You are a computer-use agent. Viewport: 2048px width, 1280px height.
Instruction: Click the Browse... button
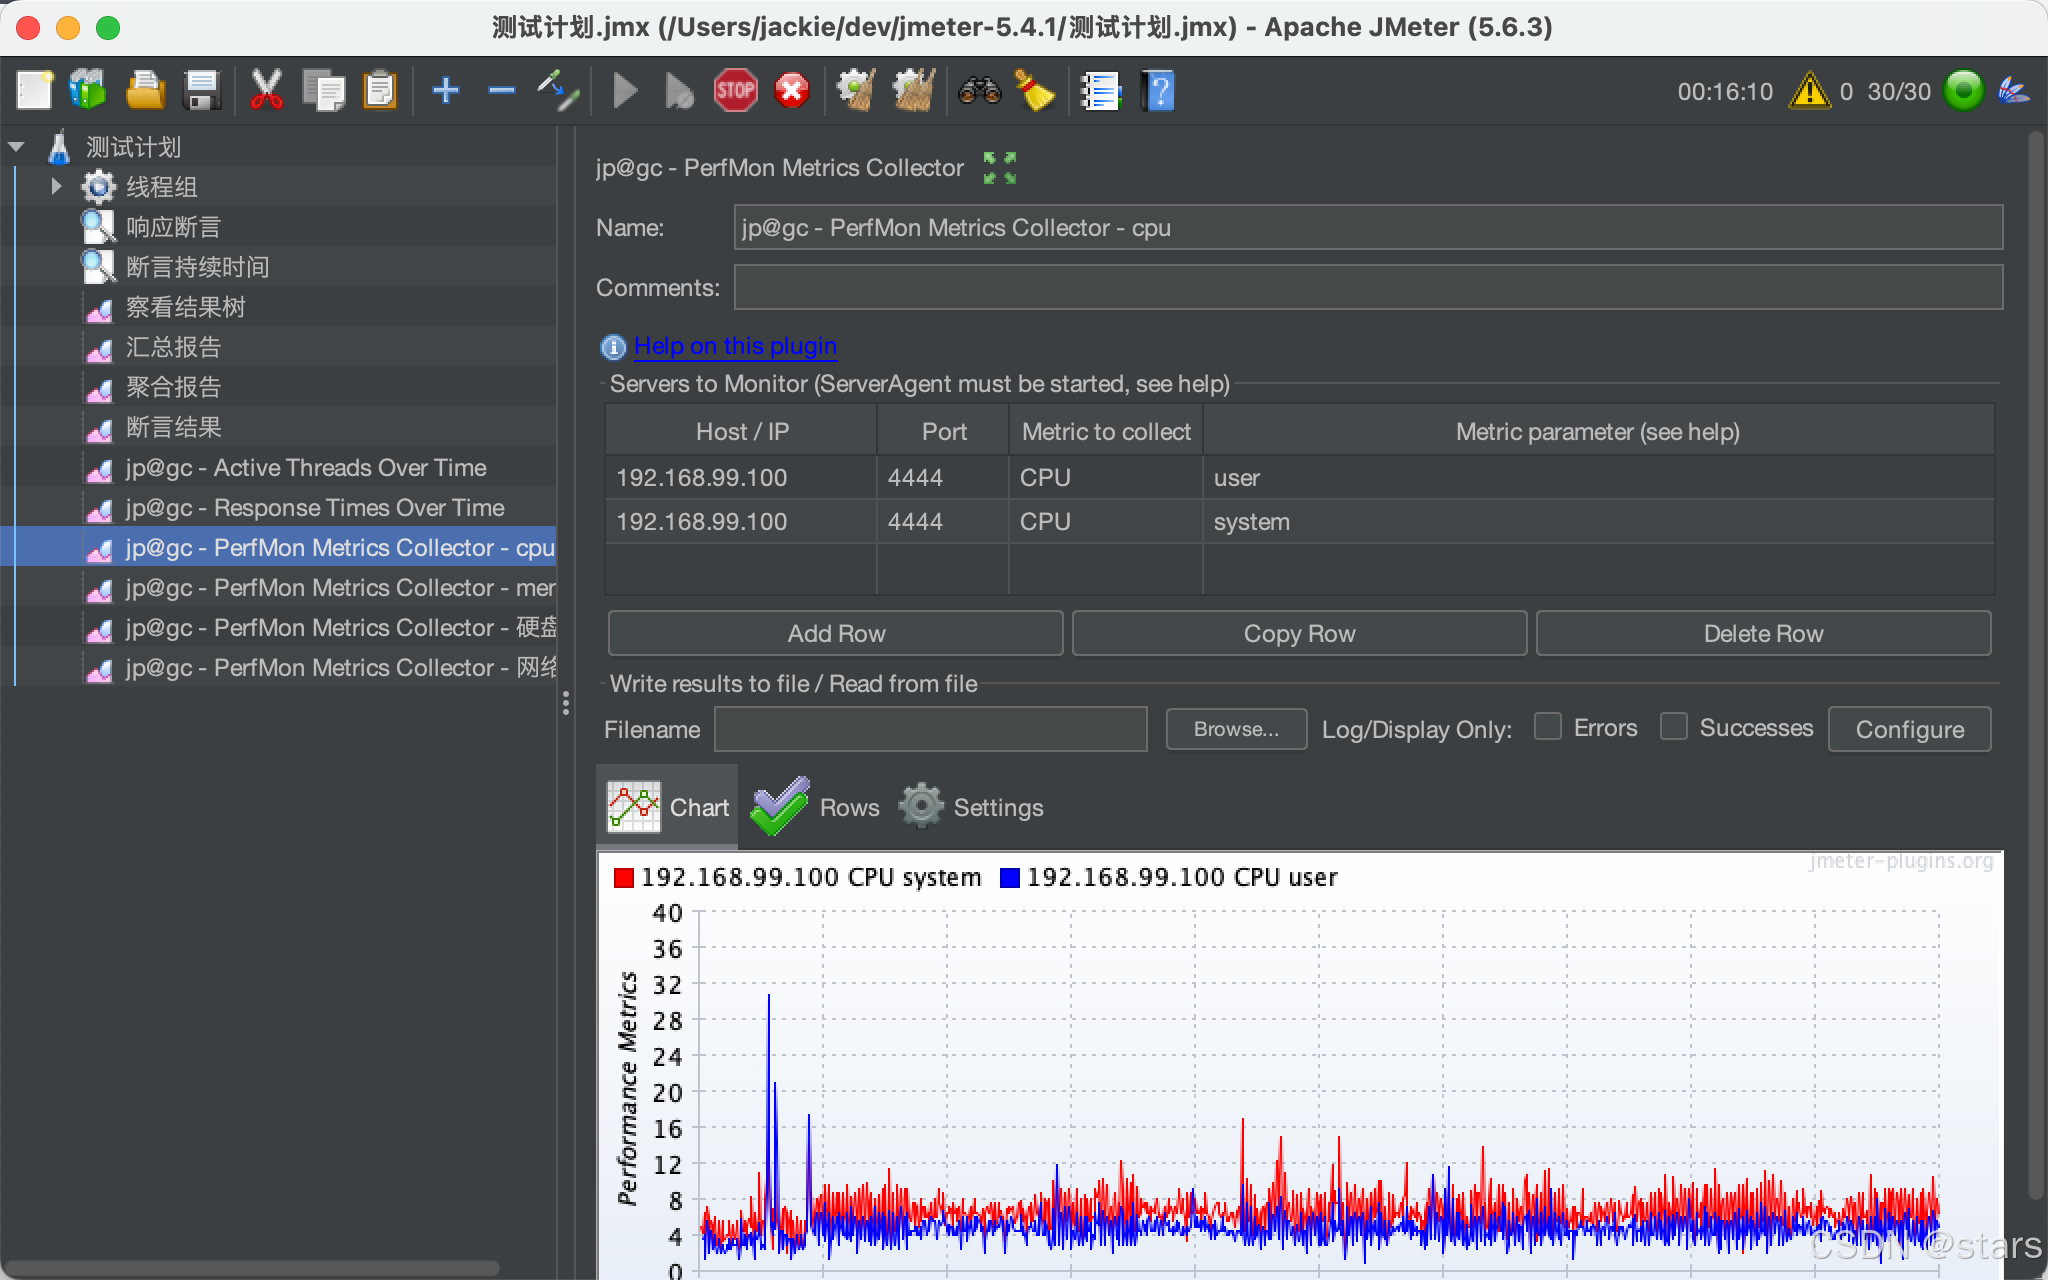pyautogui.click(x=1236, y=729)
